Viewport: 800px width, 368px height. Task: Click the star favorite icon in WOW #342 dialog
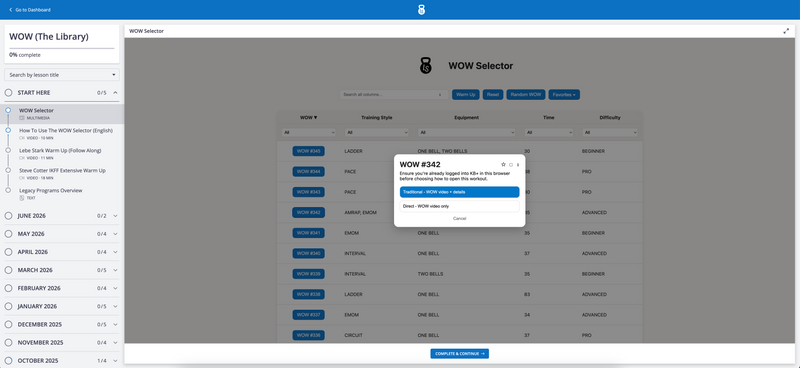(x=503, y=164)
